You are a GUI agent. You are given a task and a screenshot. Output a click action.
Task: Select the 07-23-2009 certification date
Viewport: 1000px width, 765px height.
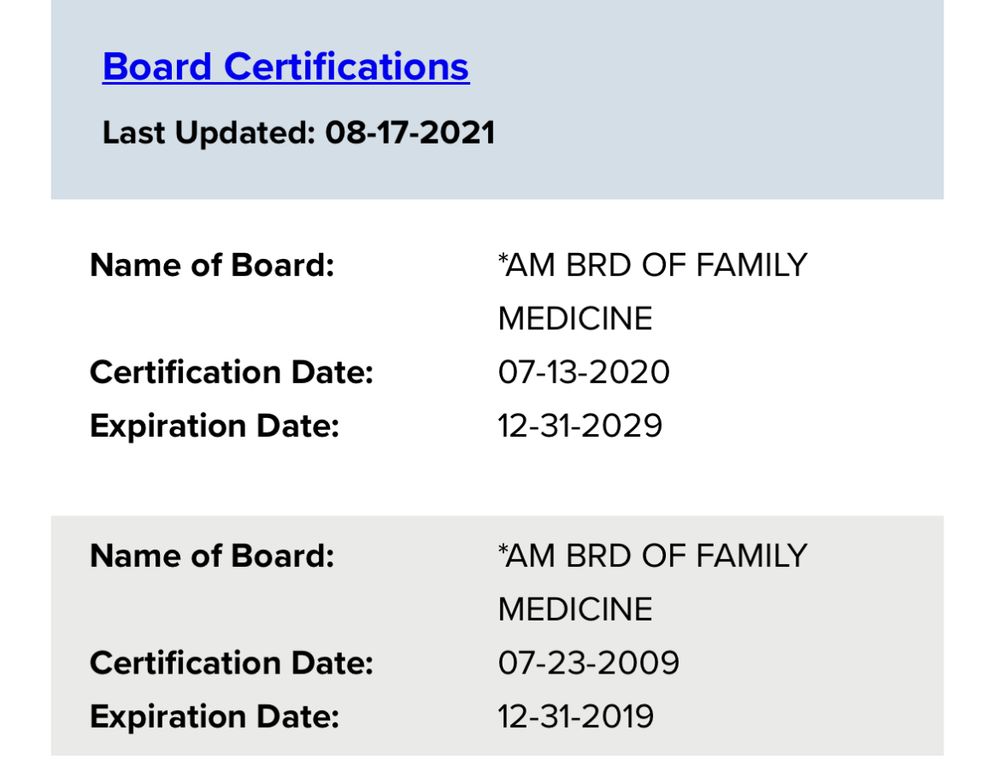point(588,663)
